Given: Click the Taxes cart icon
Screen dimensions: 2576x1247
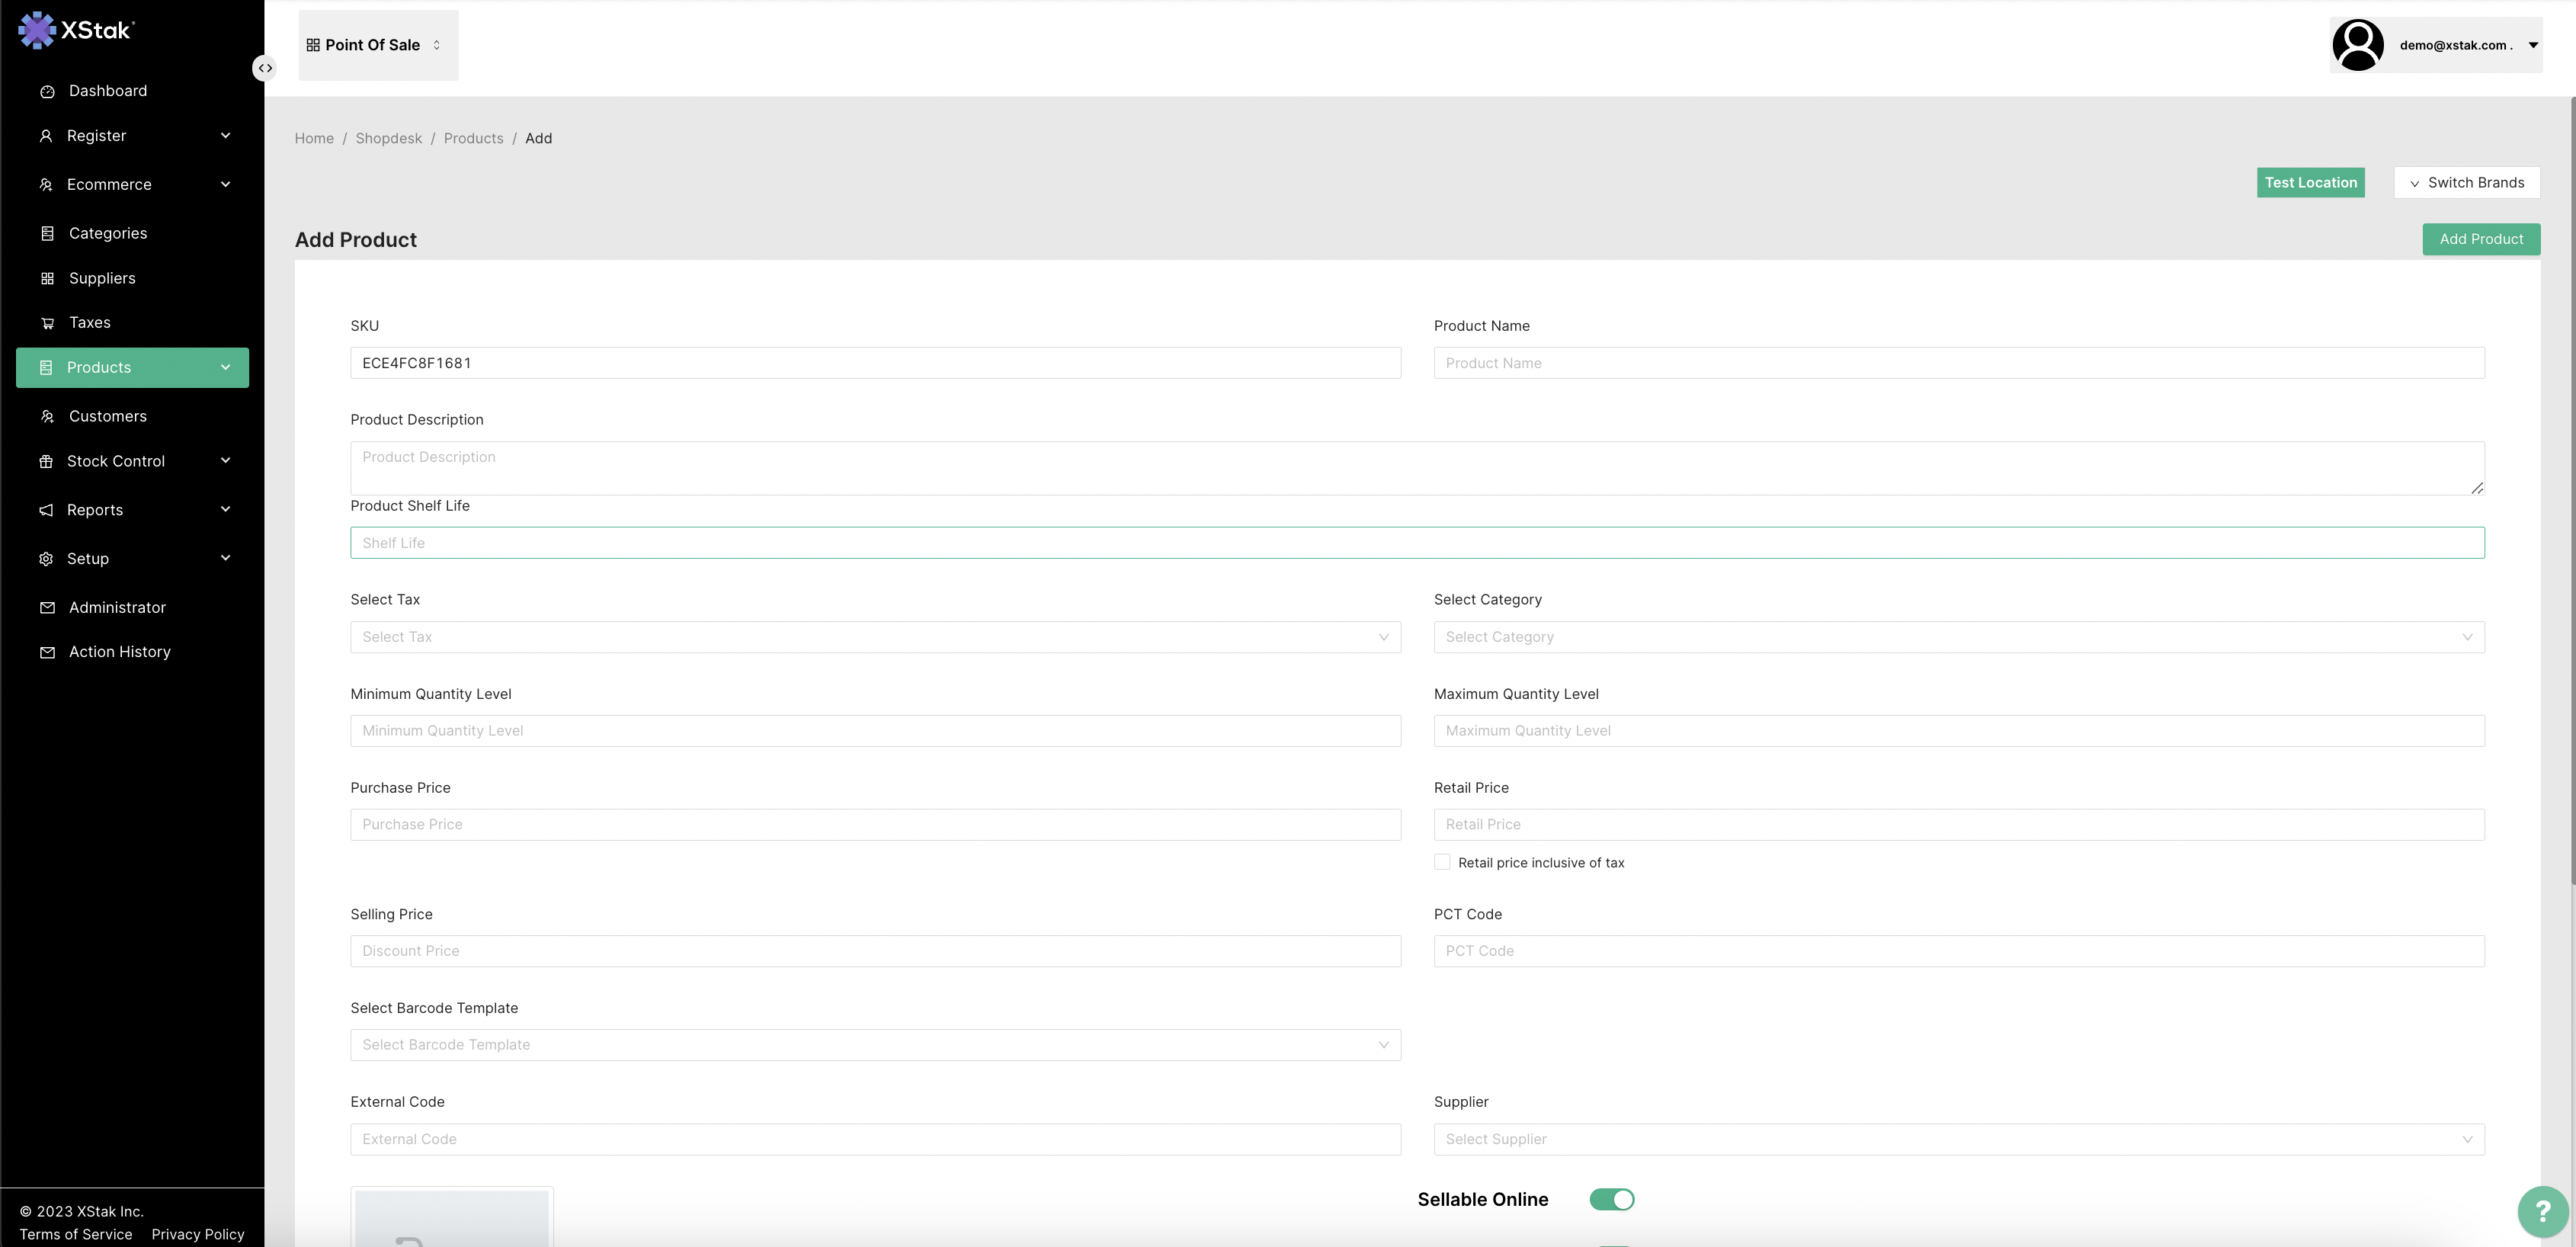Looking at the screenshot, I should [47, 323].
